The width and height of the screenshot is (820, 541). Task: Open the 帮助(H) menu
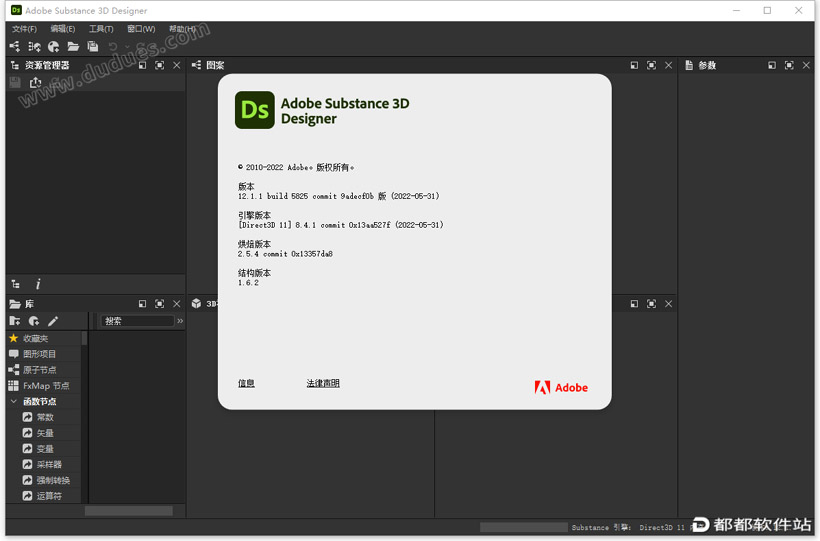pos(182,29)
